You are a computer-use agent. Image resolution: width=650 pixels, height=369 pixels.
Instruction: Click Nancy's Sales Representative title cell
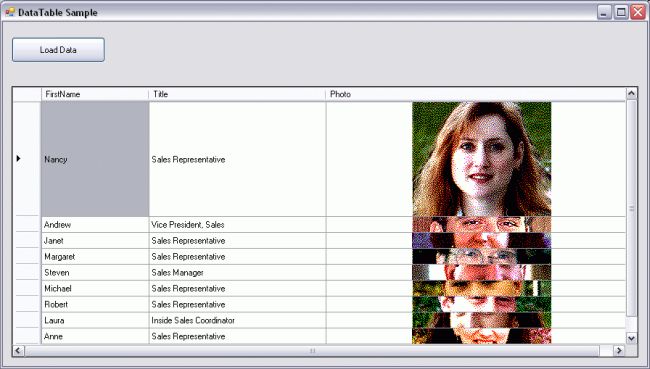[x=238, y=159]
